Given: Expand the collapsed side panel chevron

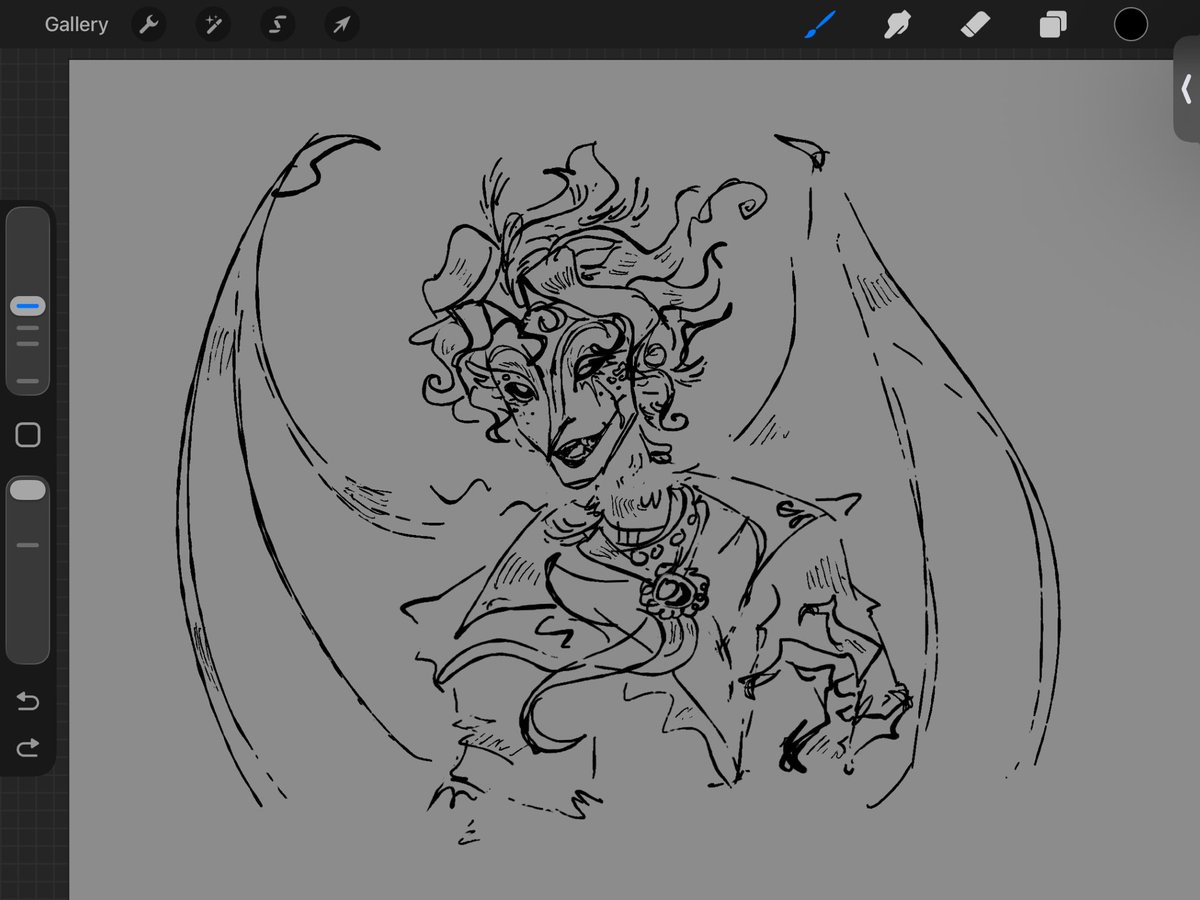Looking at the screenshot, I should (1187, 89).
